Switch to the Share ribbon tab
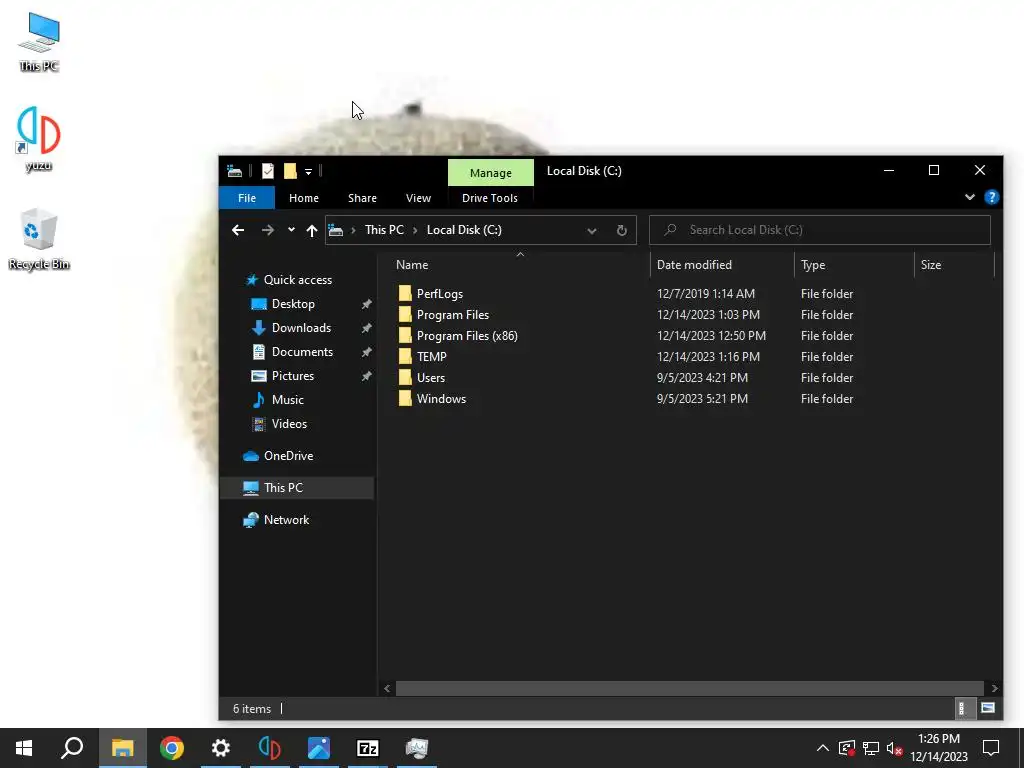 tap(362, 198)
